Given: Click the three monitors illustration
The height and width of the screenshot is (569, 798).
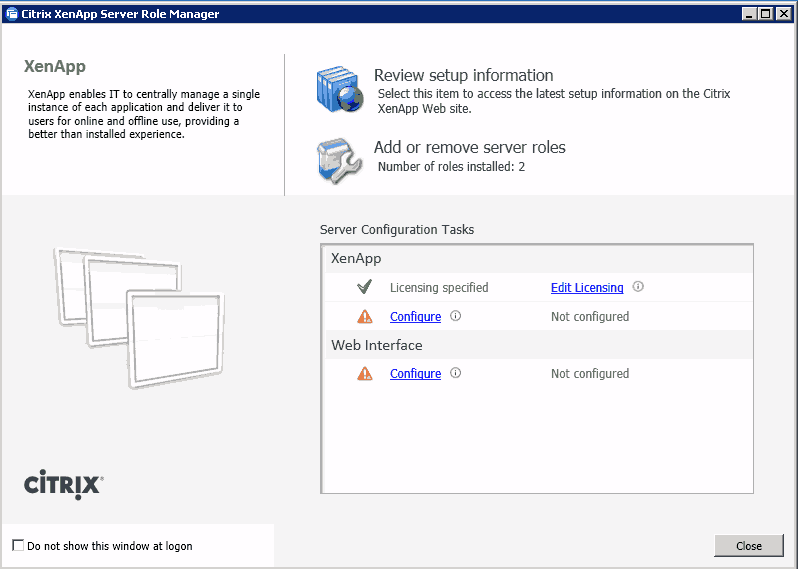Looking at the screenshot, I should [x=139, y=318].
